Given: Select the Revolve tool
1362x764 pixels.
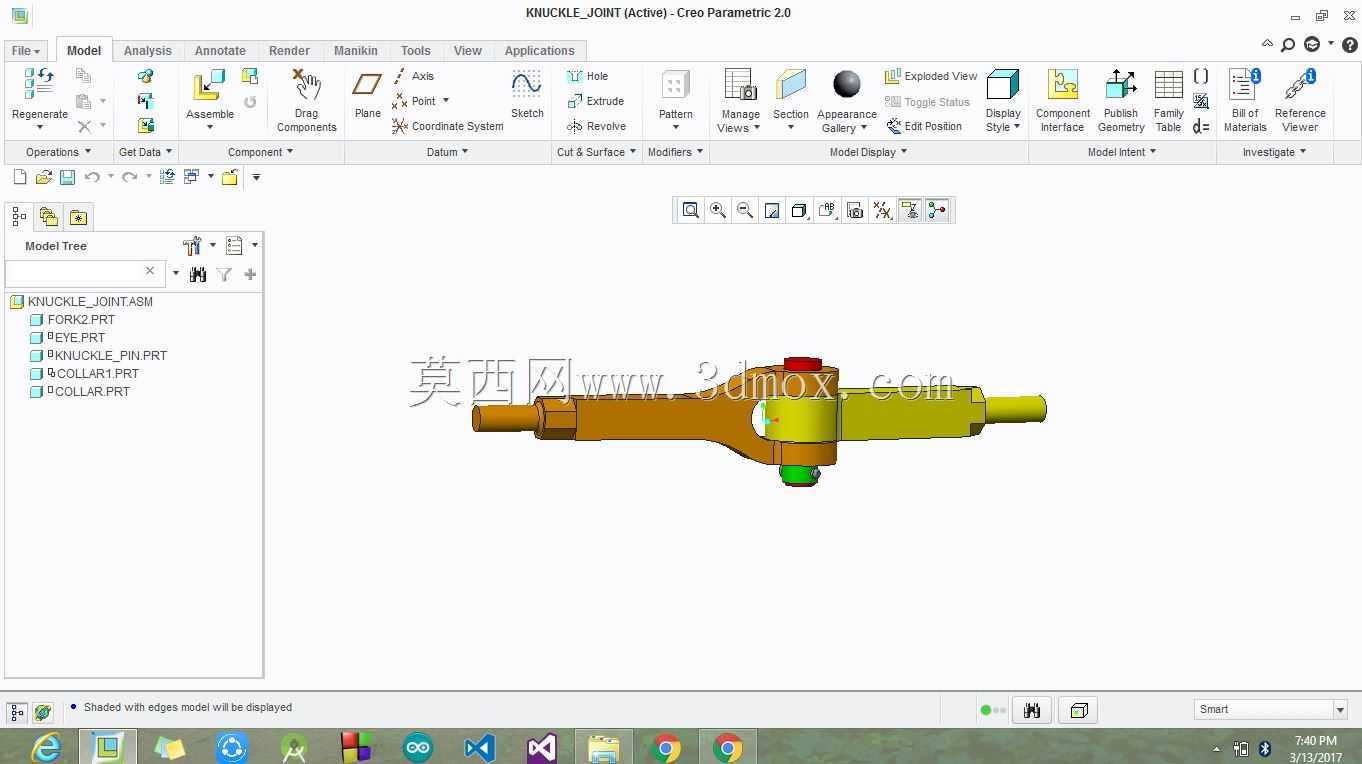Looking at the screenshot, I should (x=596, y=126).
